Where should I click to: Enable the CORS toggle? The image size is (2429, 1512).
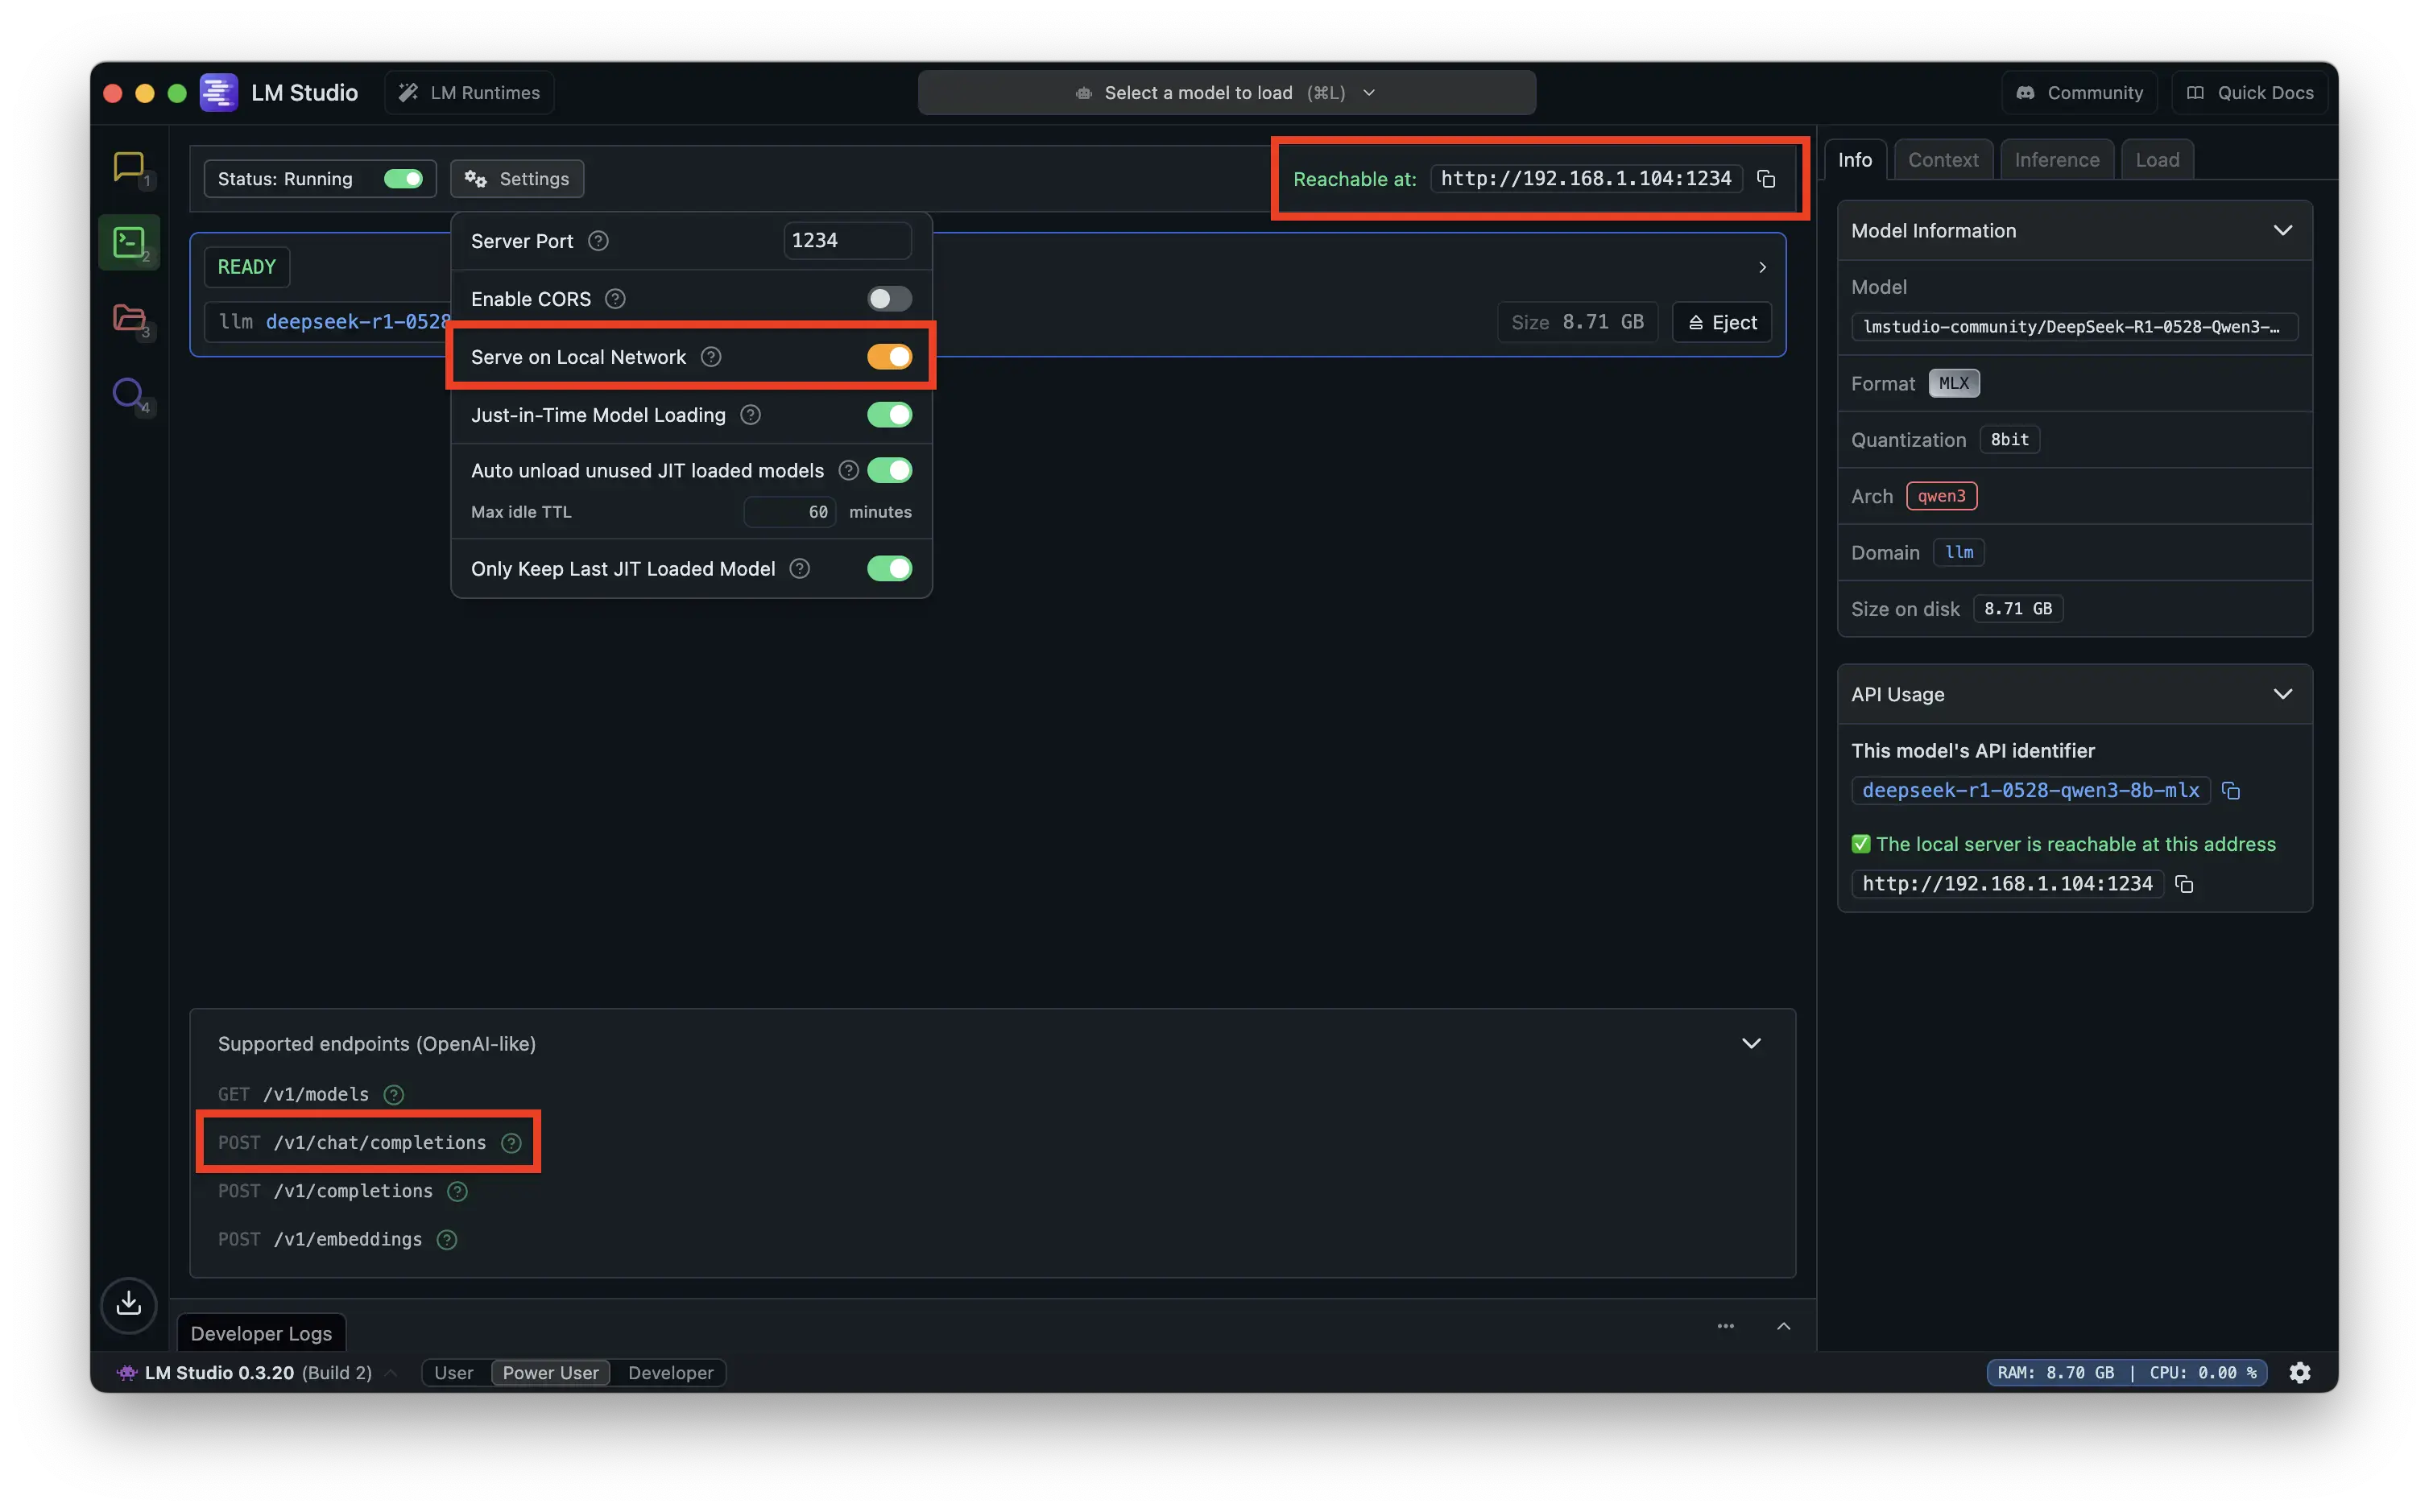coord(888,299)
